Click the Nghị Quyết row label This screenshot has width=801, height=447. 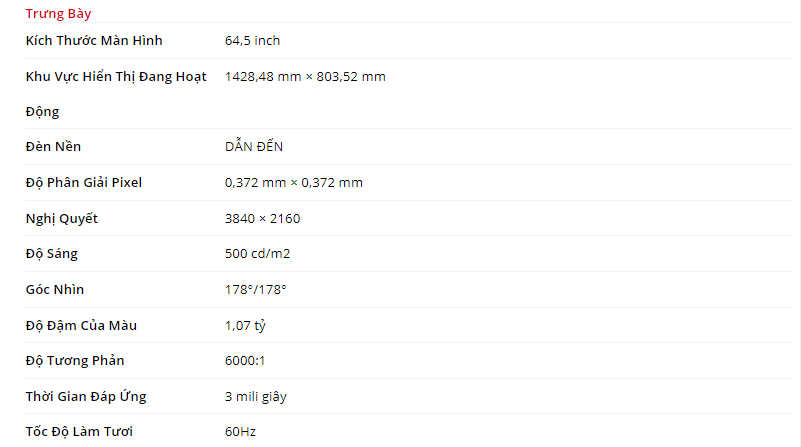62,219
